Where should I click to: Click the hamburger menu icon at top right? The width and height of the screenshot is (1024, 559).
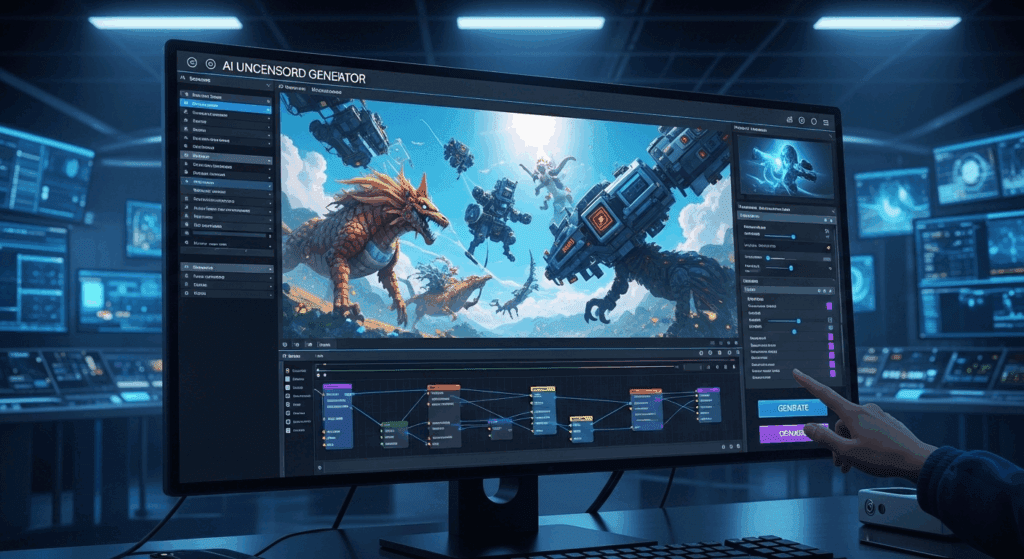826,122
